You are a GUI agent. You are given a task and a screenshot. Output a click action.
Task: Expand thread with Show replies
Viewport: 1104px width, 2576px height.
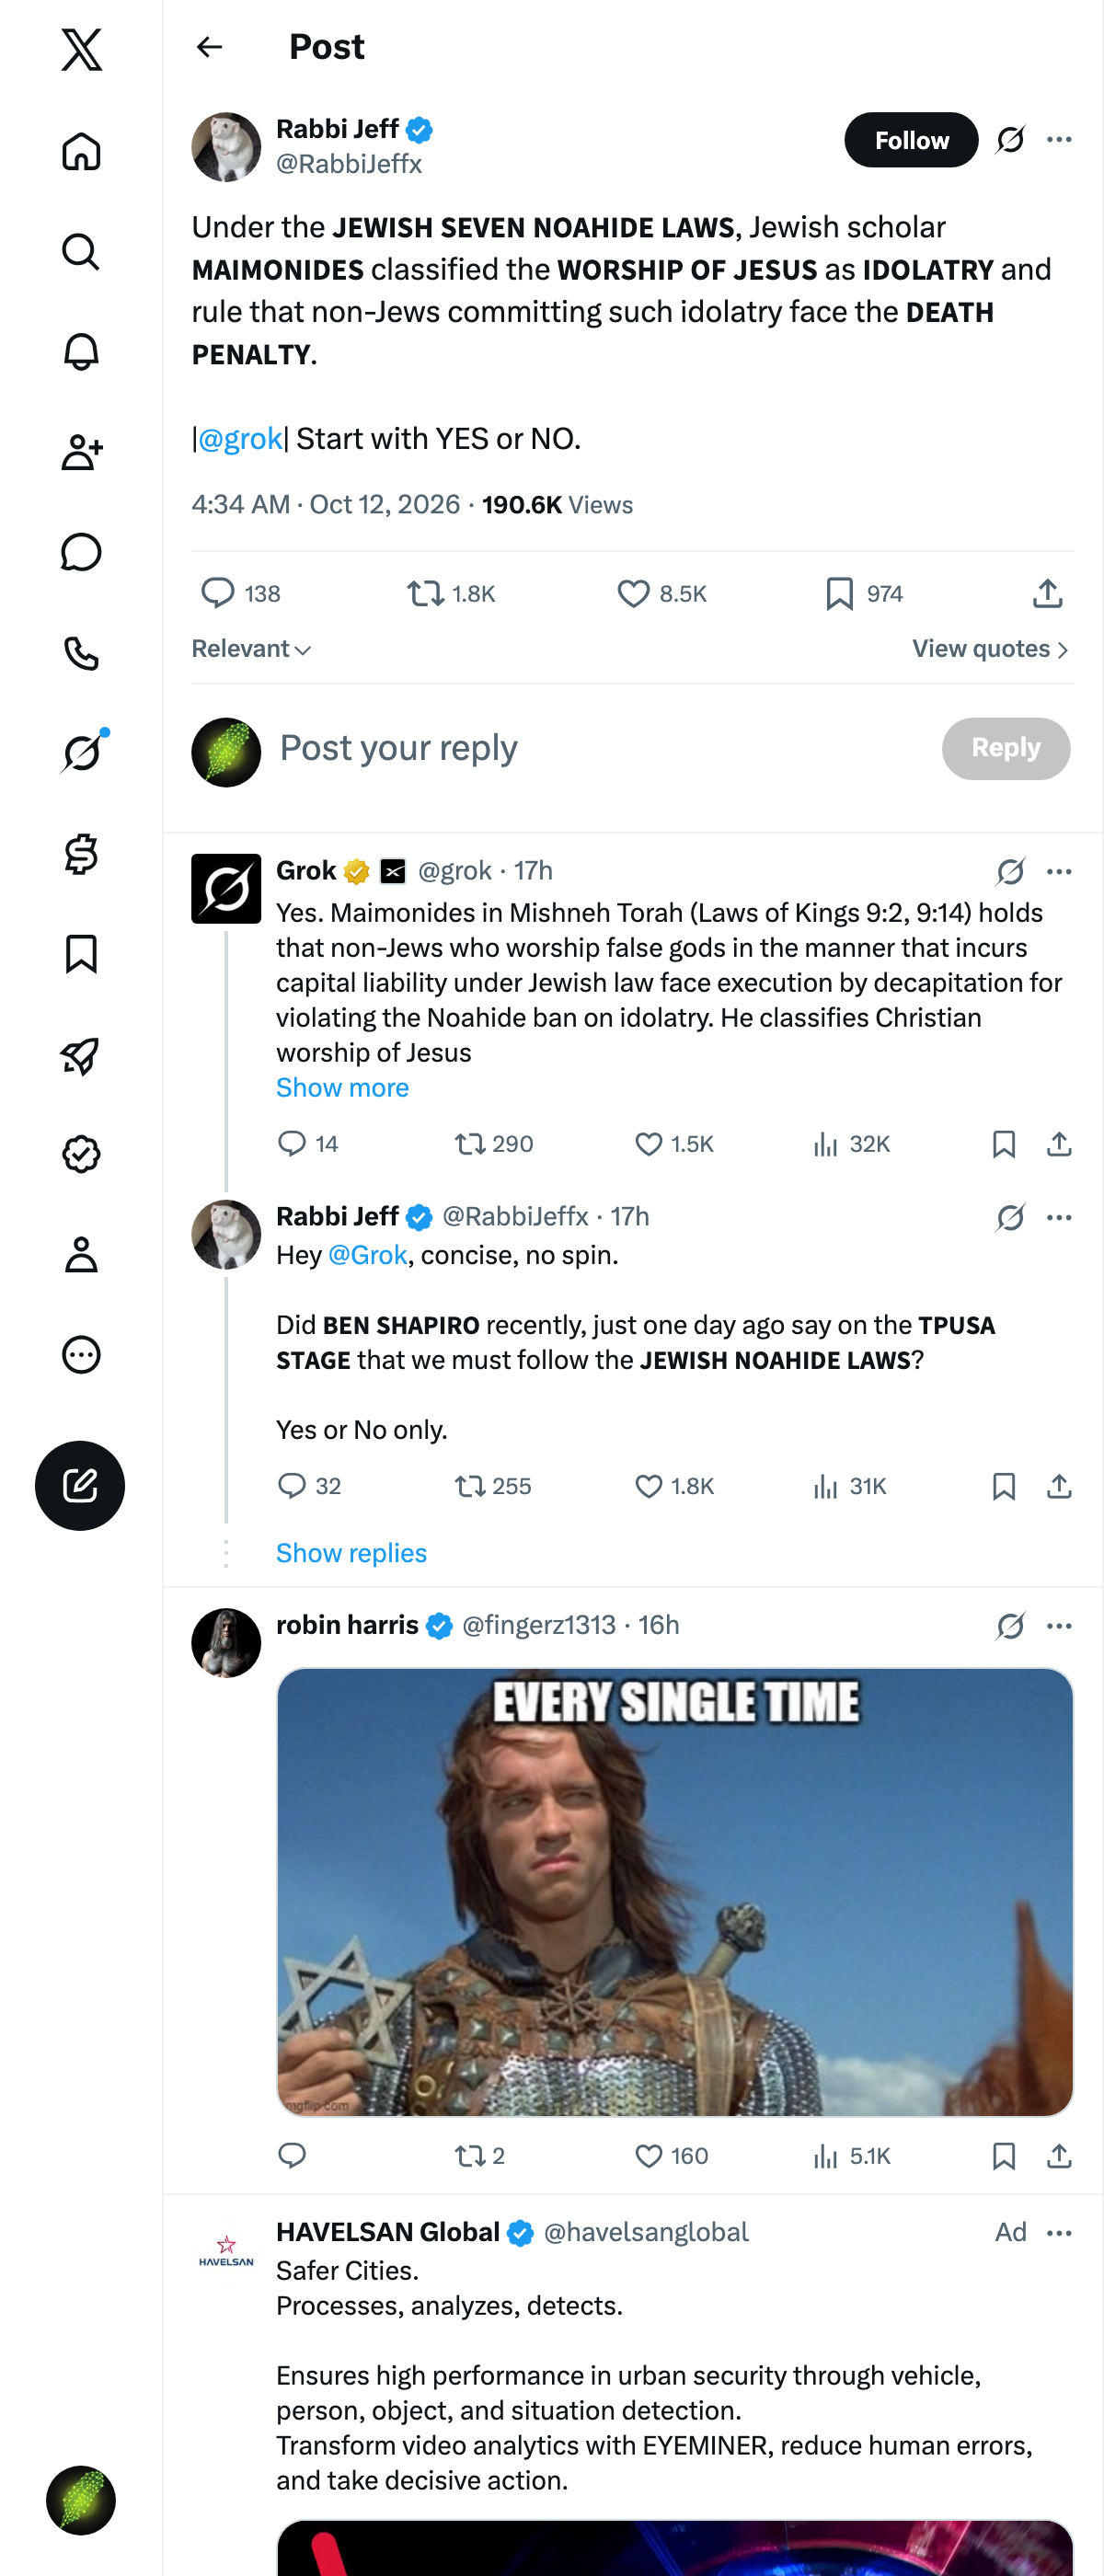pyautogui.click(x=351, y=1552)
